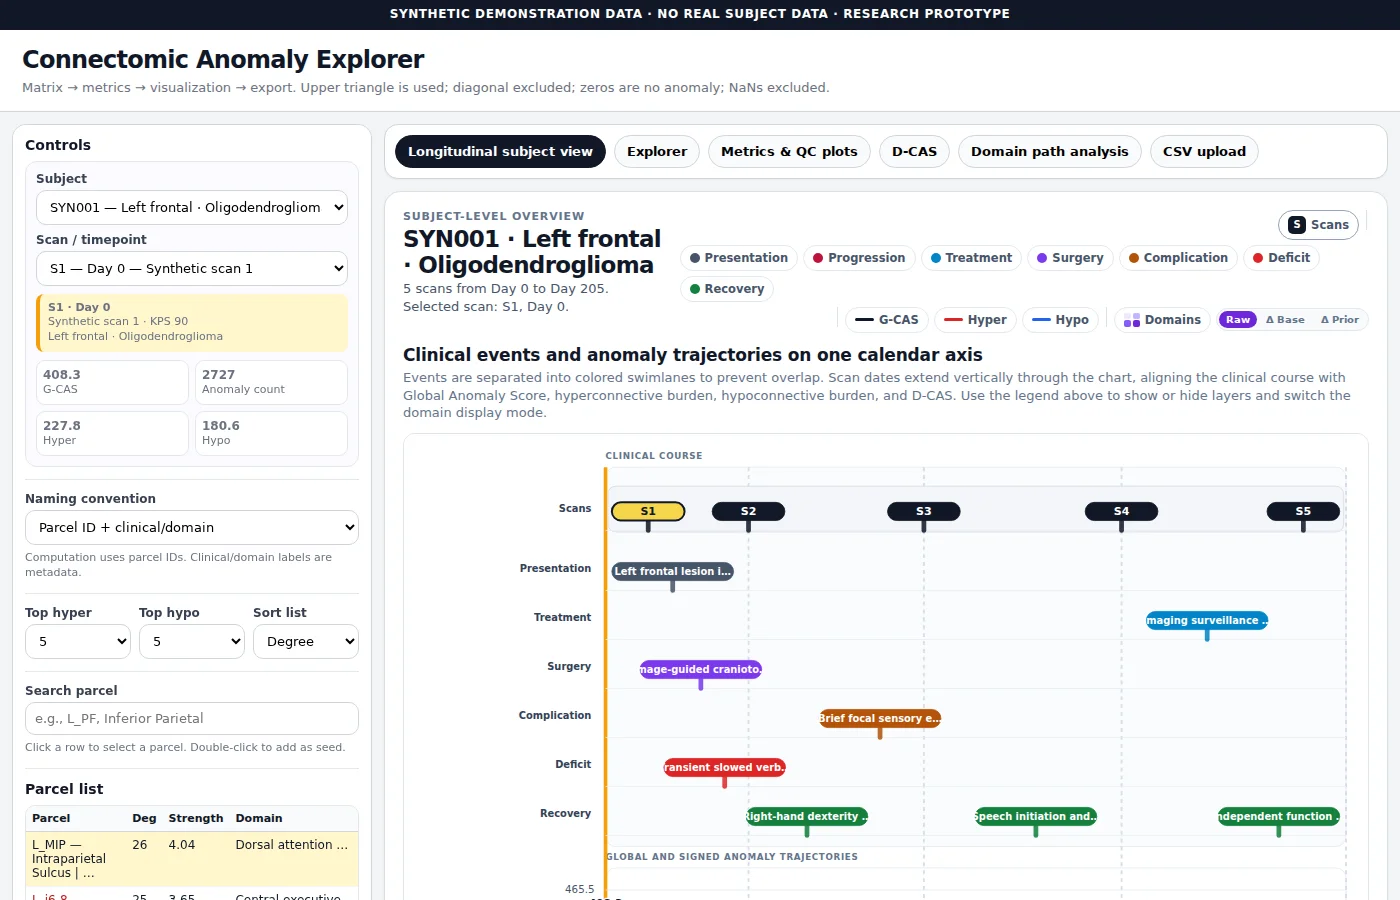Toggle the Domains display chip
Image resolution: width=1400 pixels, height=900 pixels.
coord(1162,320)
